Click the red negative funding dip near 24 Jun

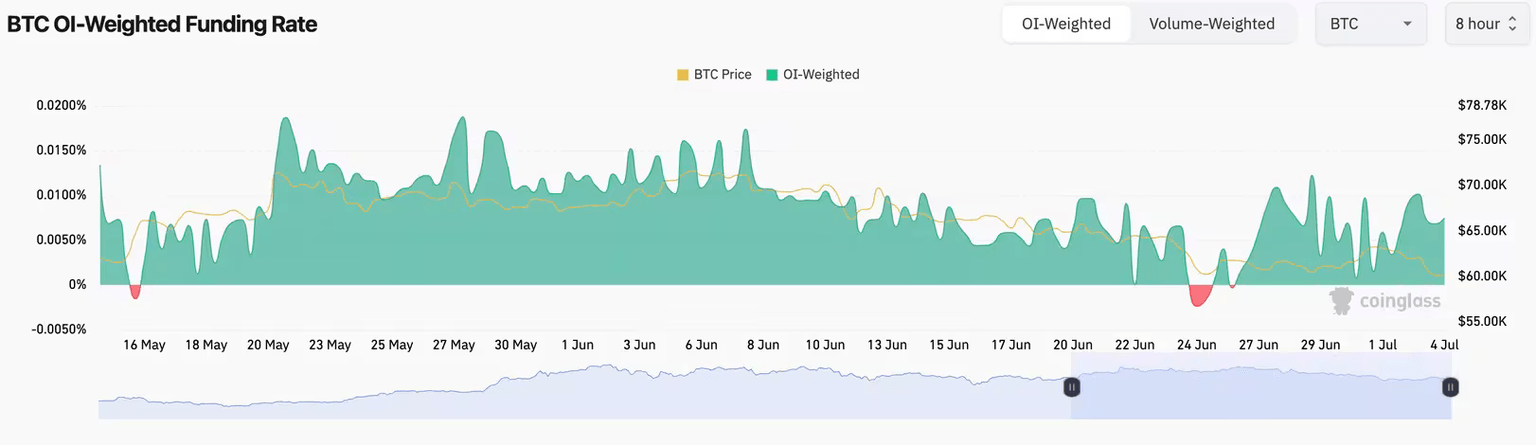[1200, 294]
